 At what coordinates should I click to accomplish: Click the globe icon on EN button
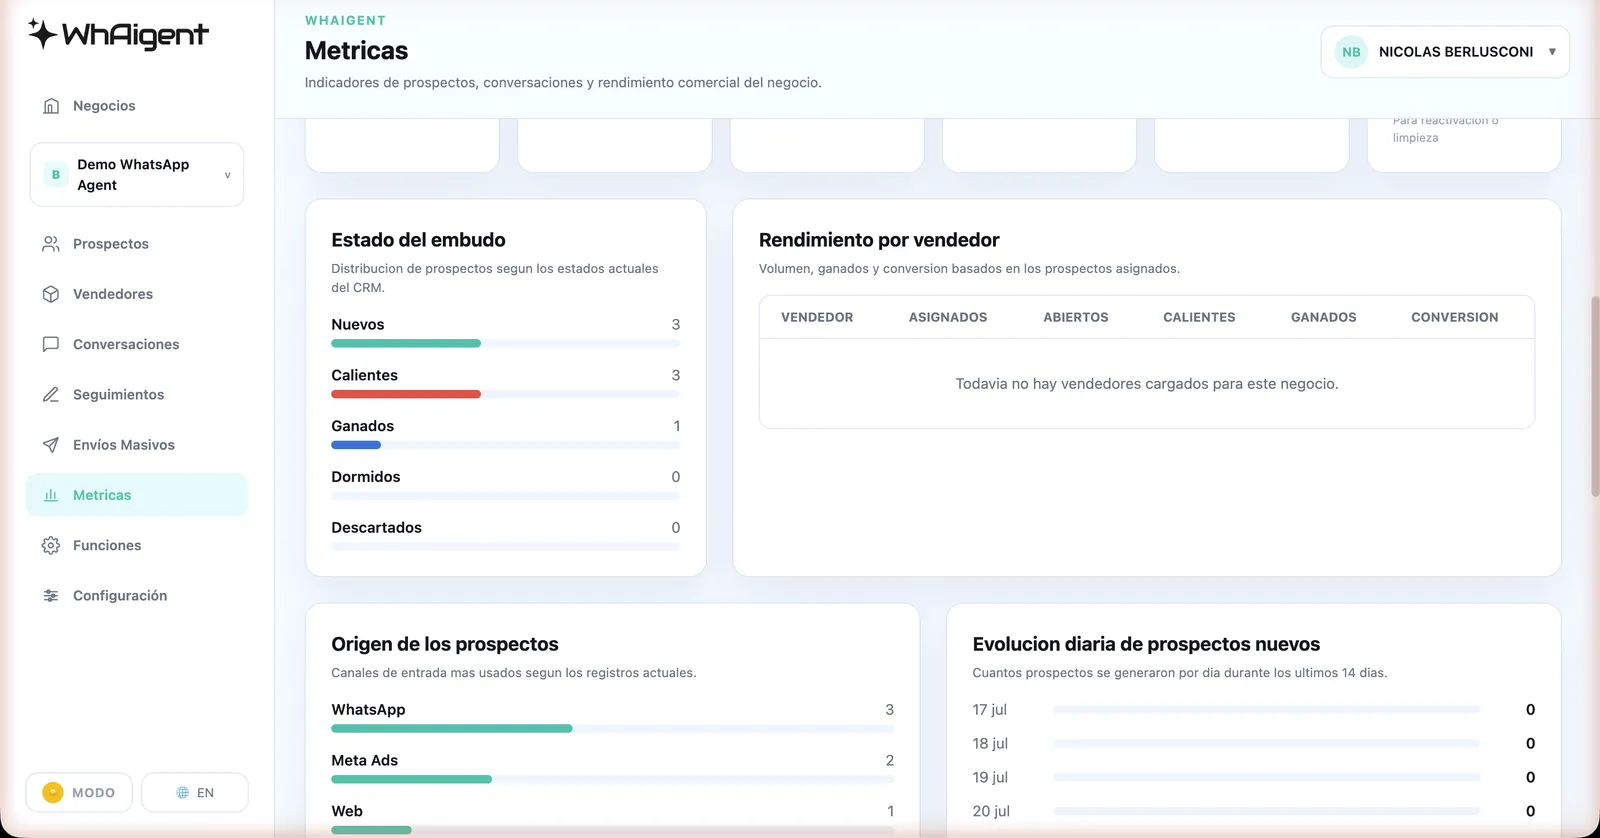pos(183,792)
